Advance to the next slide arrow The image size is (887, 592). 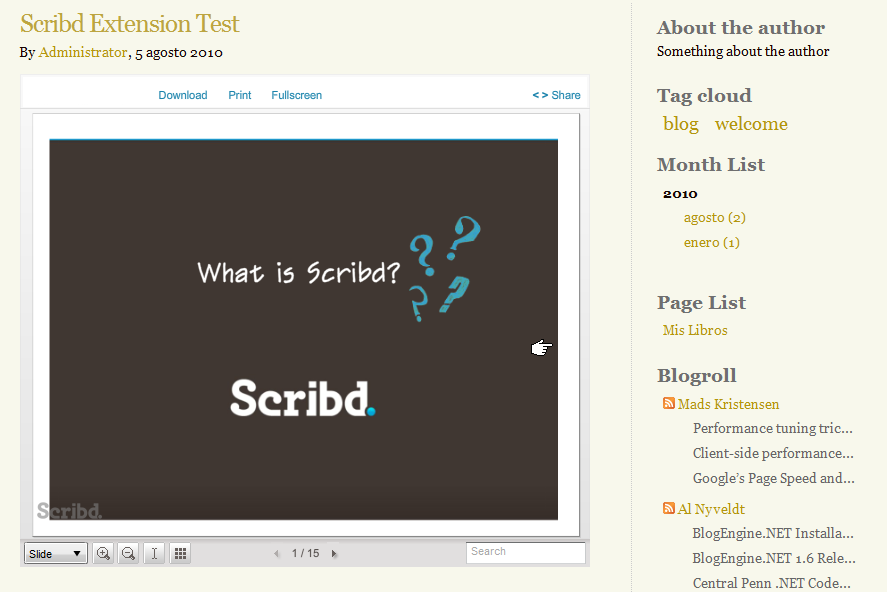334,554
